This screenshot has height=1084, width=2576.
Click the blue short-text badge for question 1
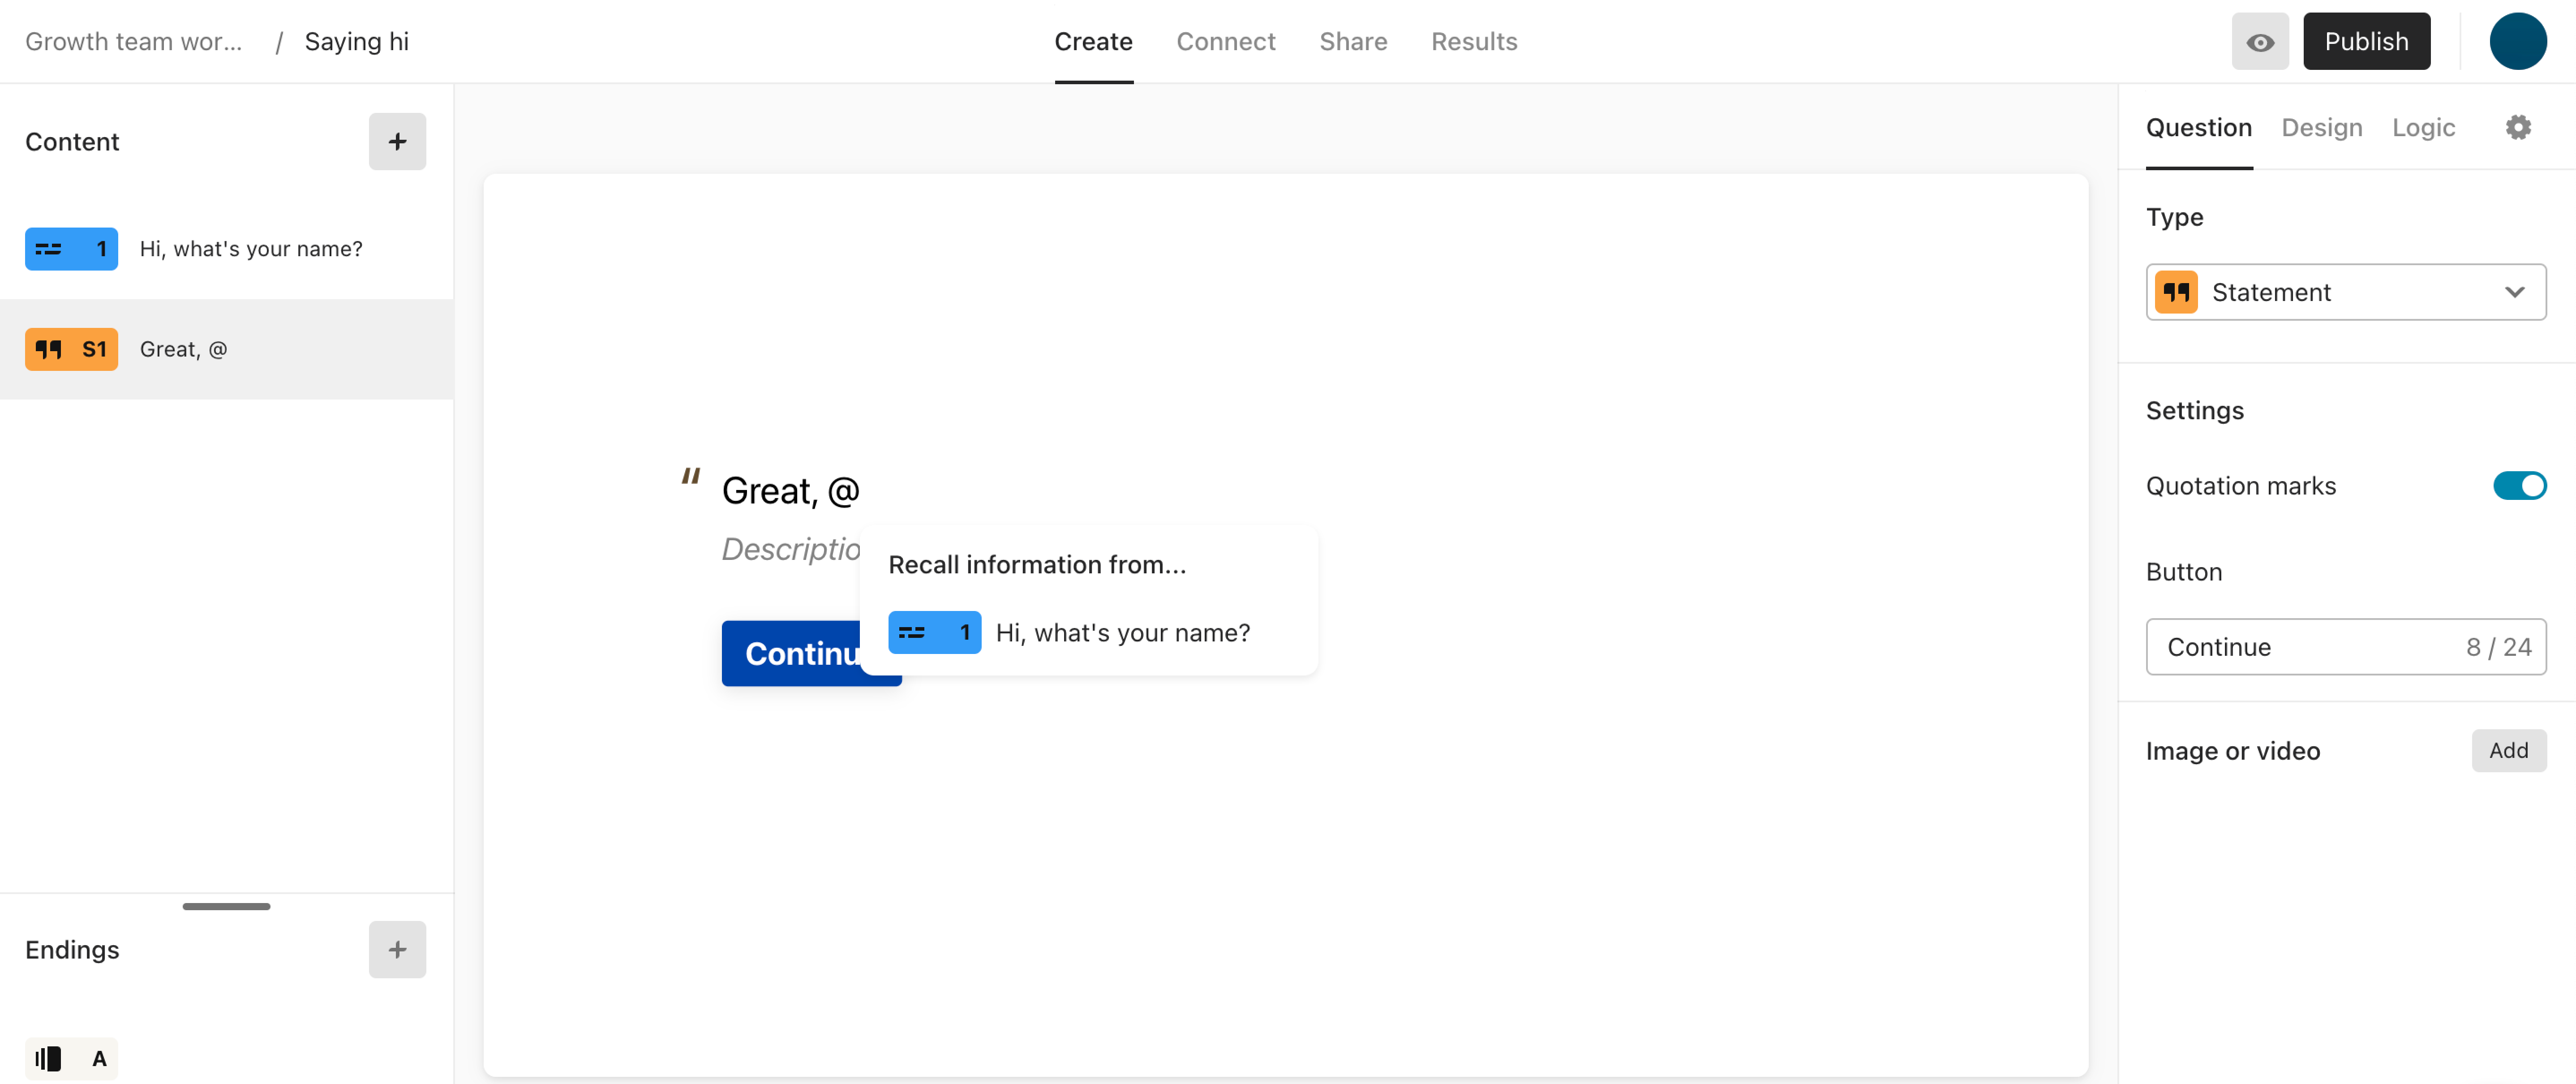click(71, 249)
